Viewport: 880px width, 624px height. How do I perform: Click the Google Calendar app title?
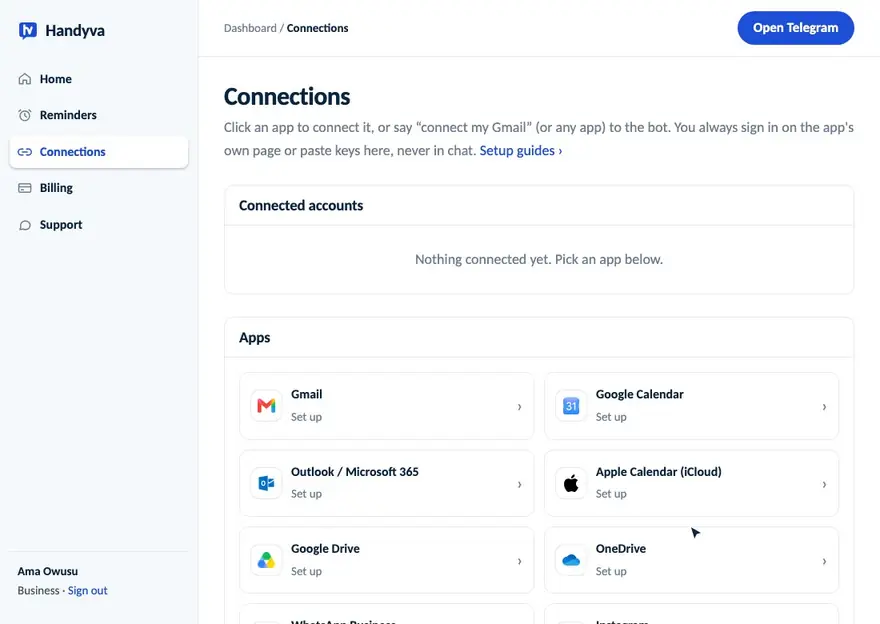(x=639, y=394)
